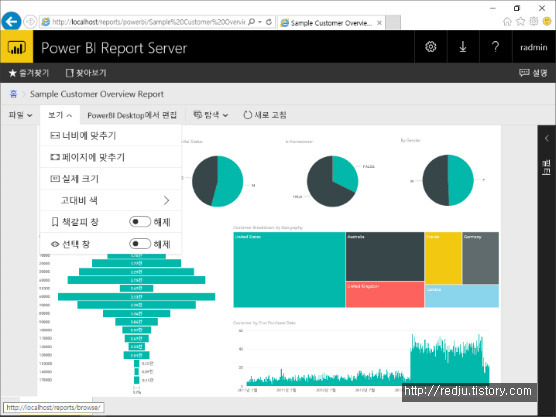This screenshot has width=556, height=417.
Task: Open the radmin user menu
Action: [x=533, y=47]
